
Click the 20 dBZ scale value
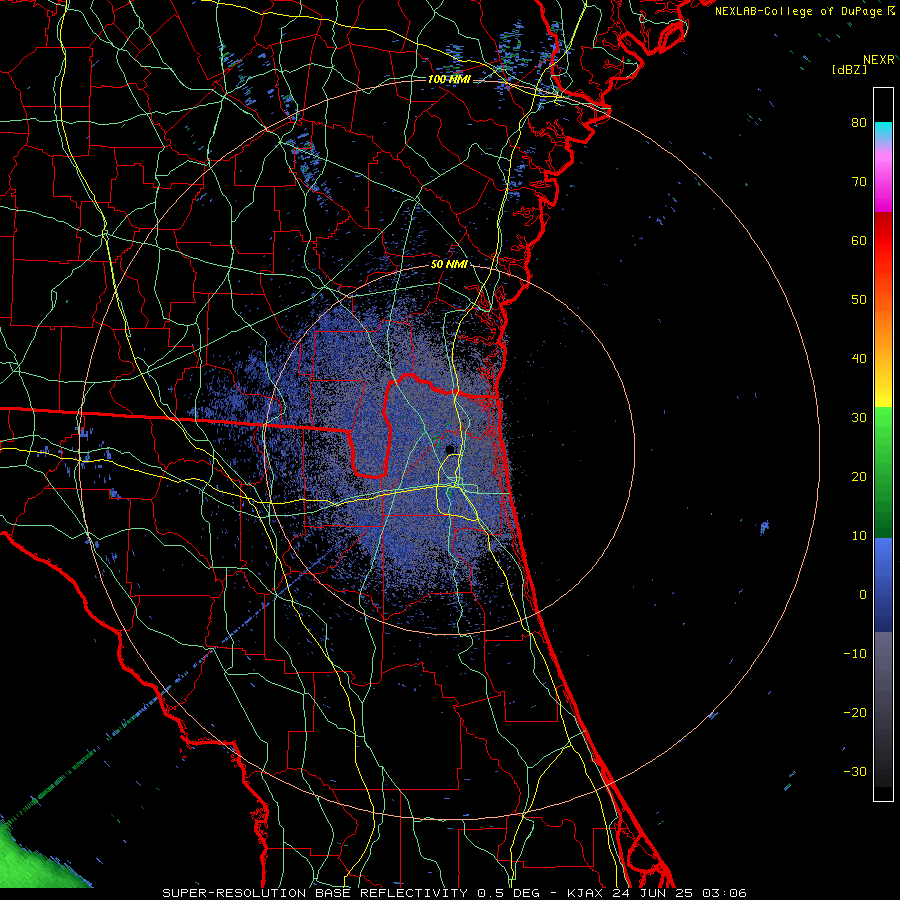coord(859,476)
